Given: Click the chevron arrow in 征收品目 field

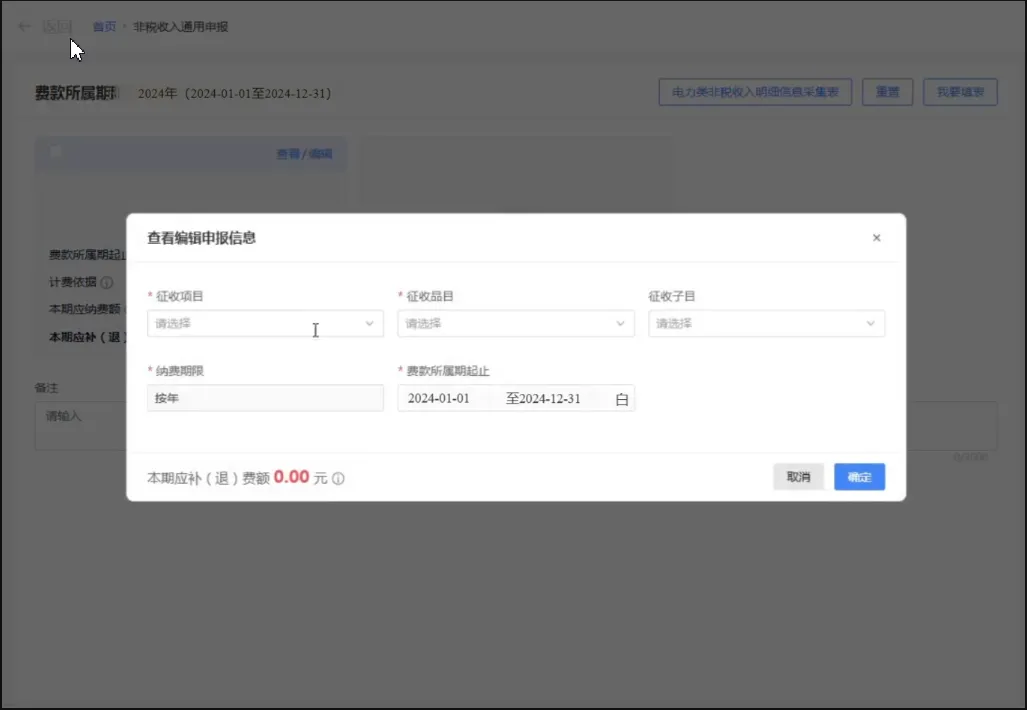Looking at the screenshot, I should tap(620, 324).
